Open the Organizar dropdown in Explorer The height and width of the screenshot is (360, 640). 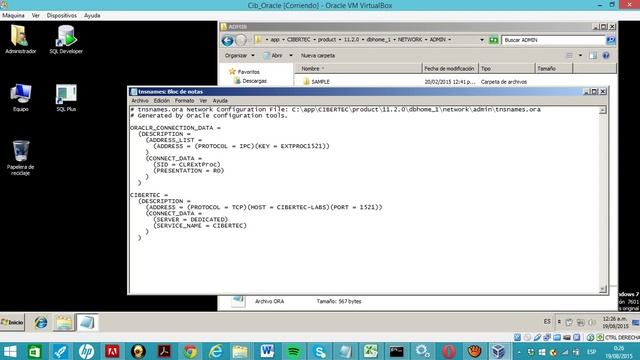click(240, 56)
